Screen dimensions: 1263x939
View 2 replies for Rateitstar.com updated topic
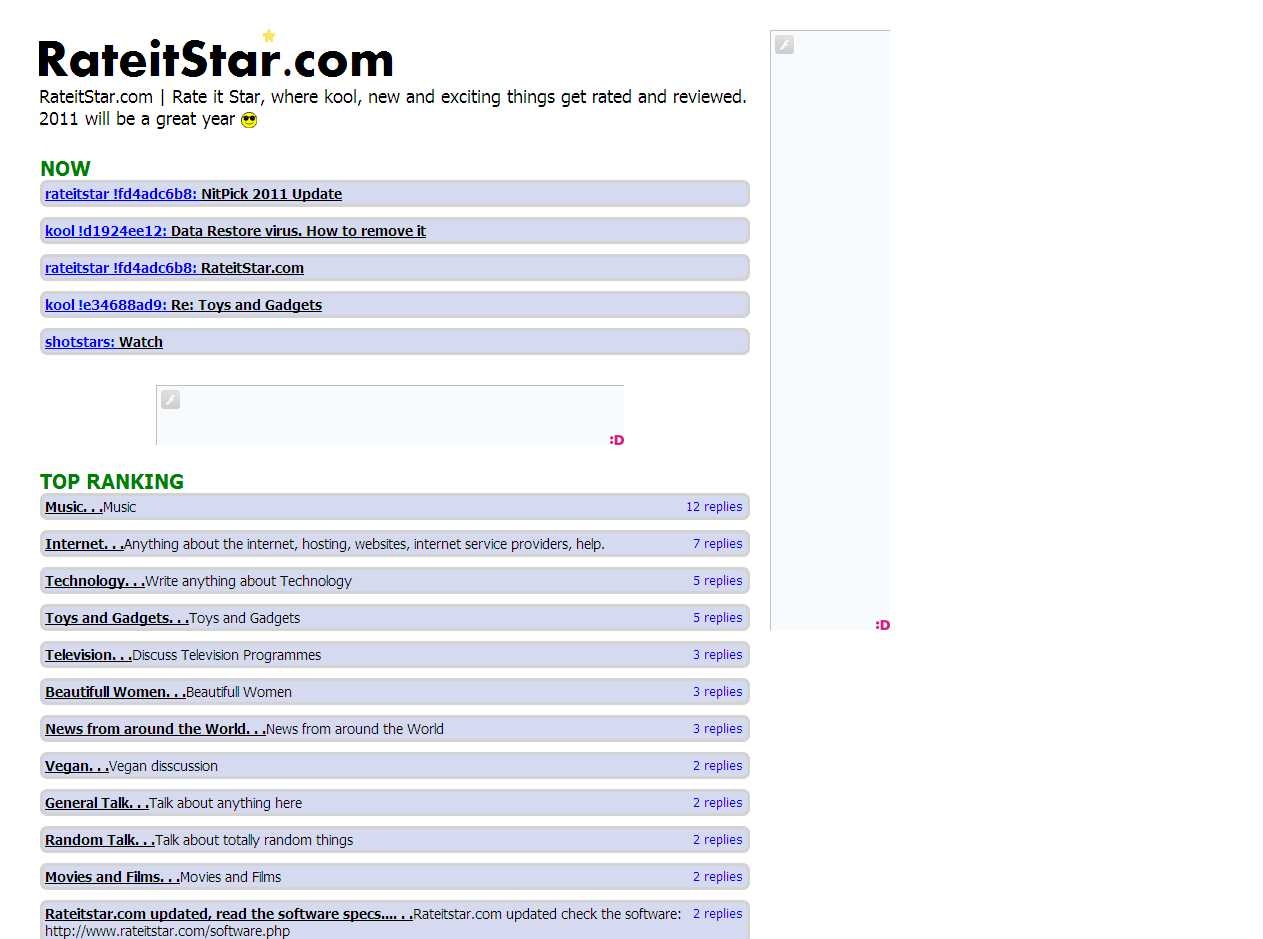point(718,914)
